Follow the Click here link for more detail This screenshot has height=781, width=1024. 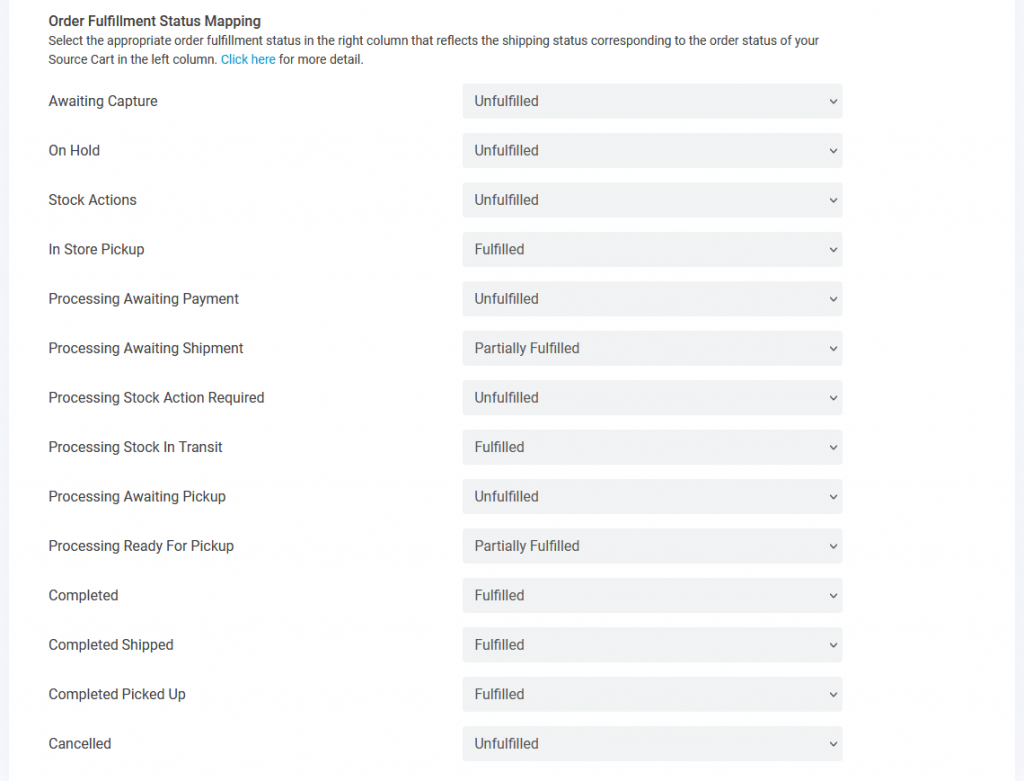point(248,59)
